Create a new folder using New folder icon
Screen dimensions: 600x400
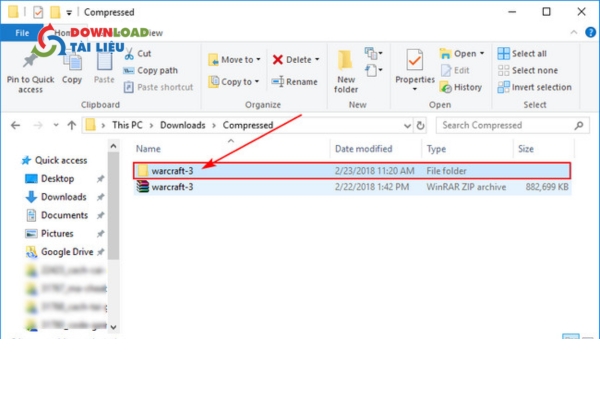coord(346,61)
